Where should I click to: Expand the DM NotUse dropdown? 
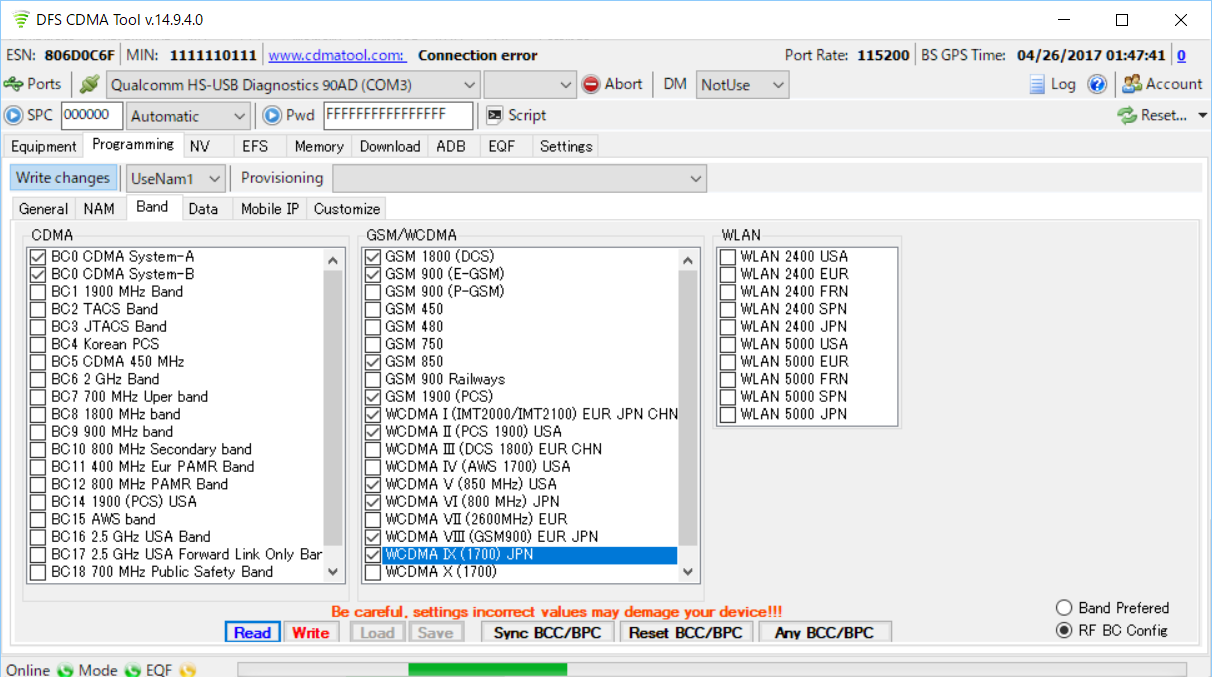[x=777, y=85]
